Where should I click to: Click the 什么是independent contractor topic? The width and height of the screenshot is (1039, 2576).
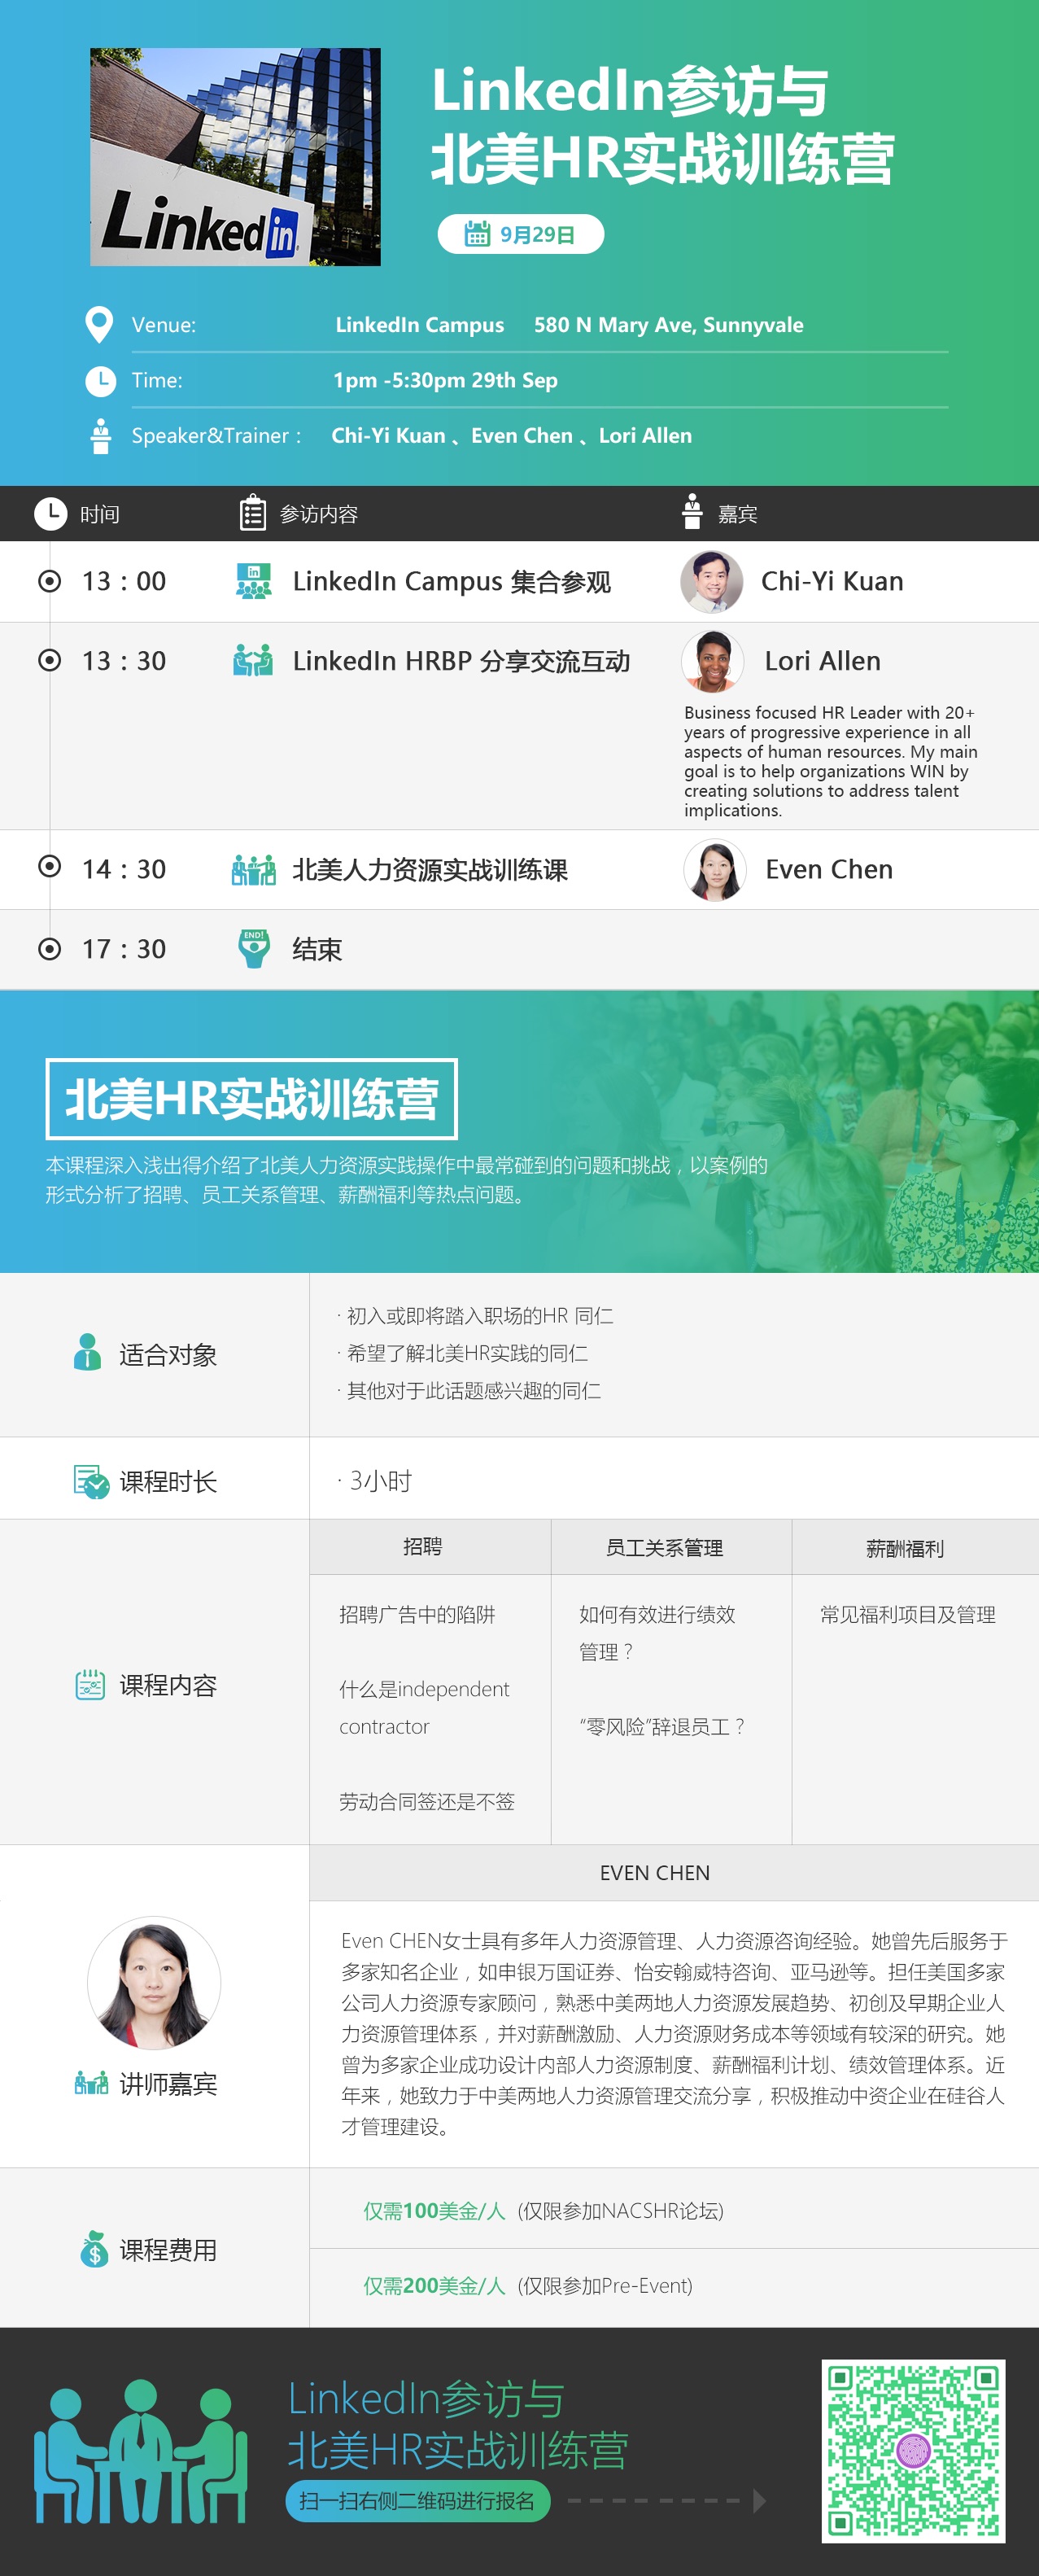click(x=424, y=1707)
